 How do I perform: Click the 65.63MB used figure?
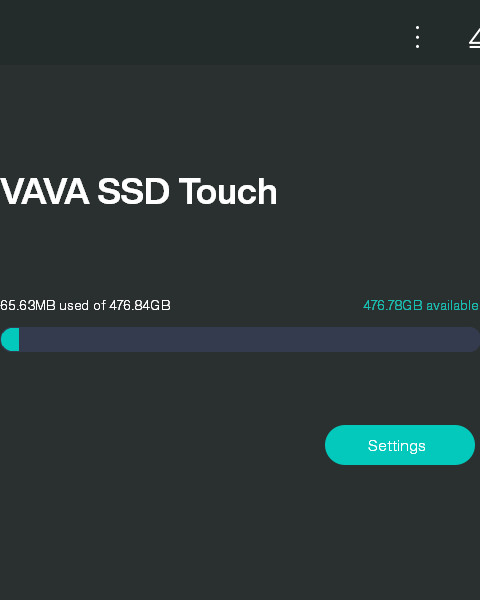pyautogui.click(x=28, y=305)
